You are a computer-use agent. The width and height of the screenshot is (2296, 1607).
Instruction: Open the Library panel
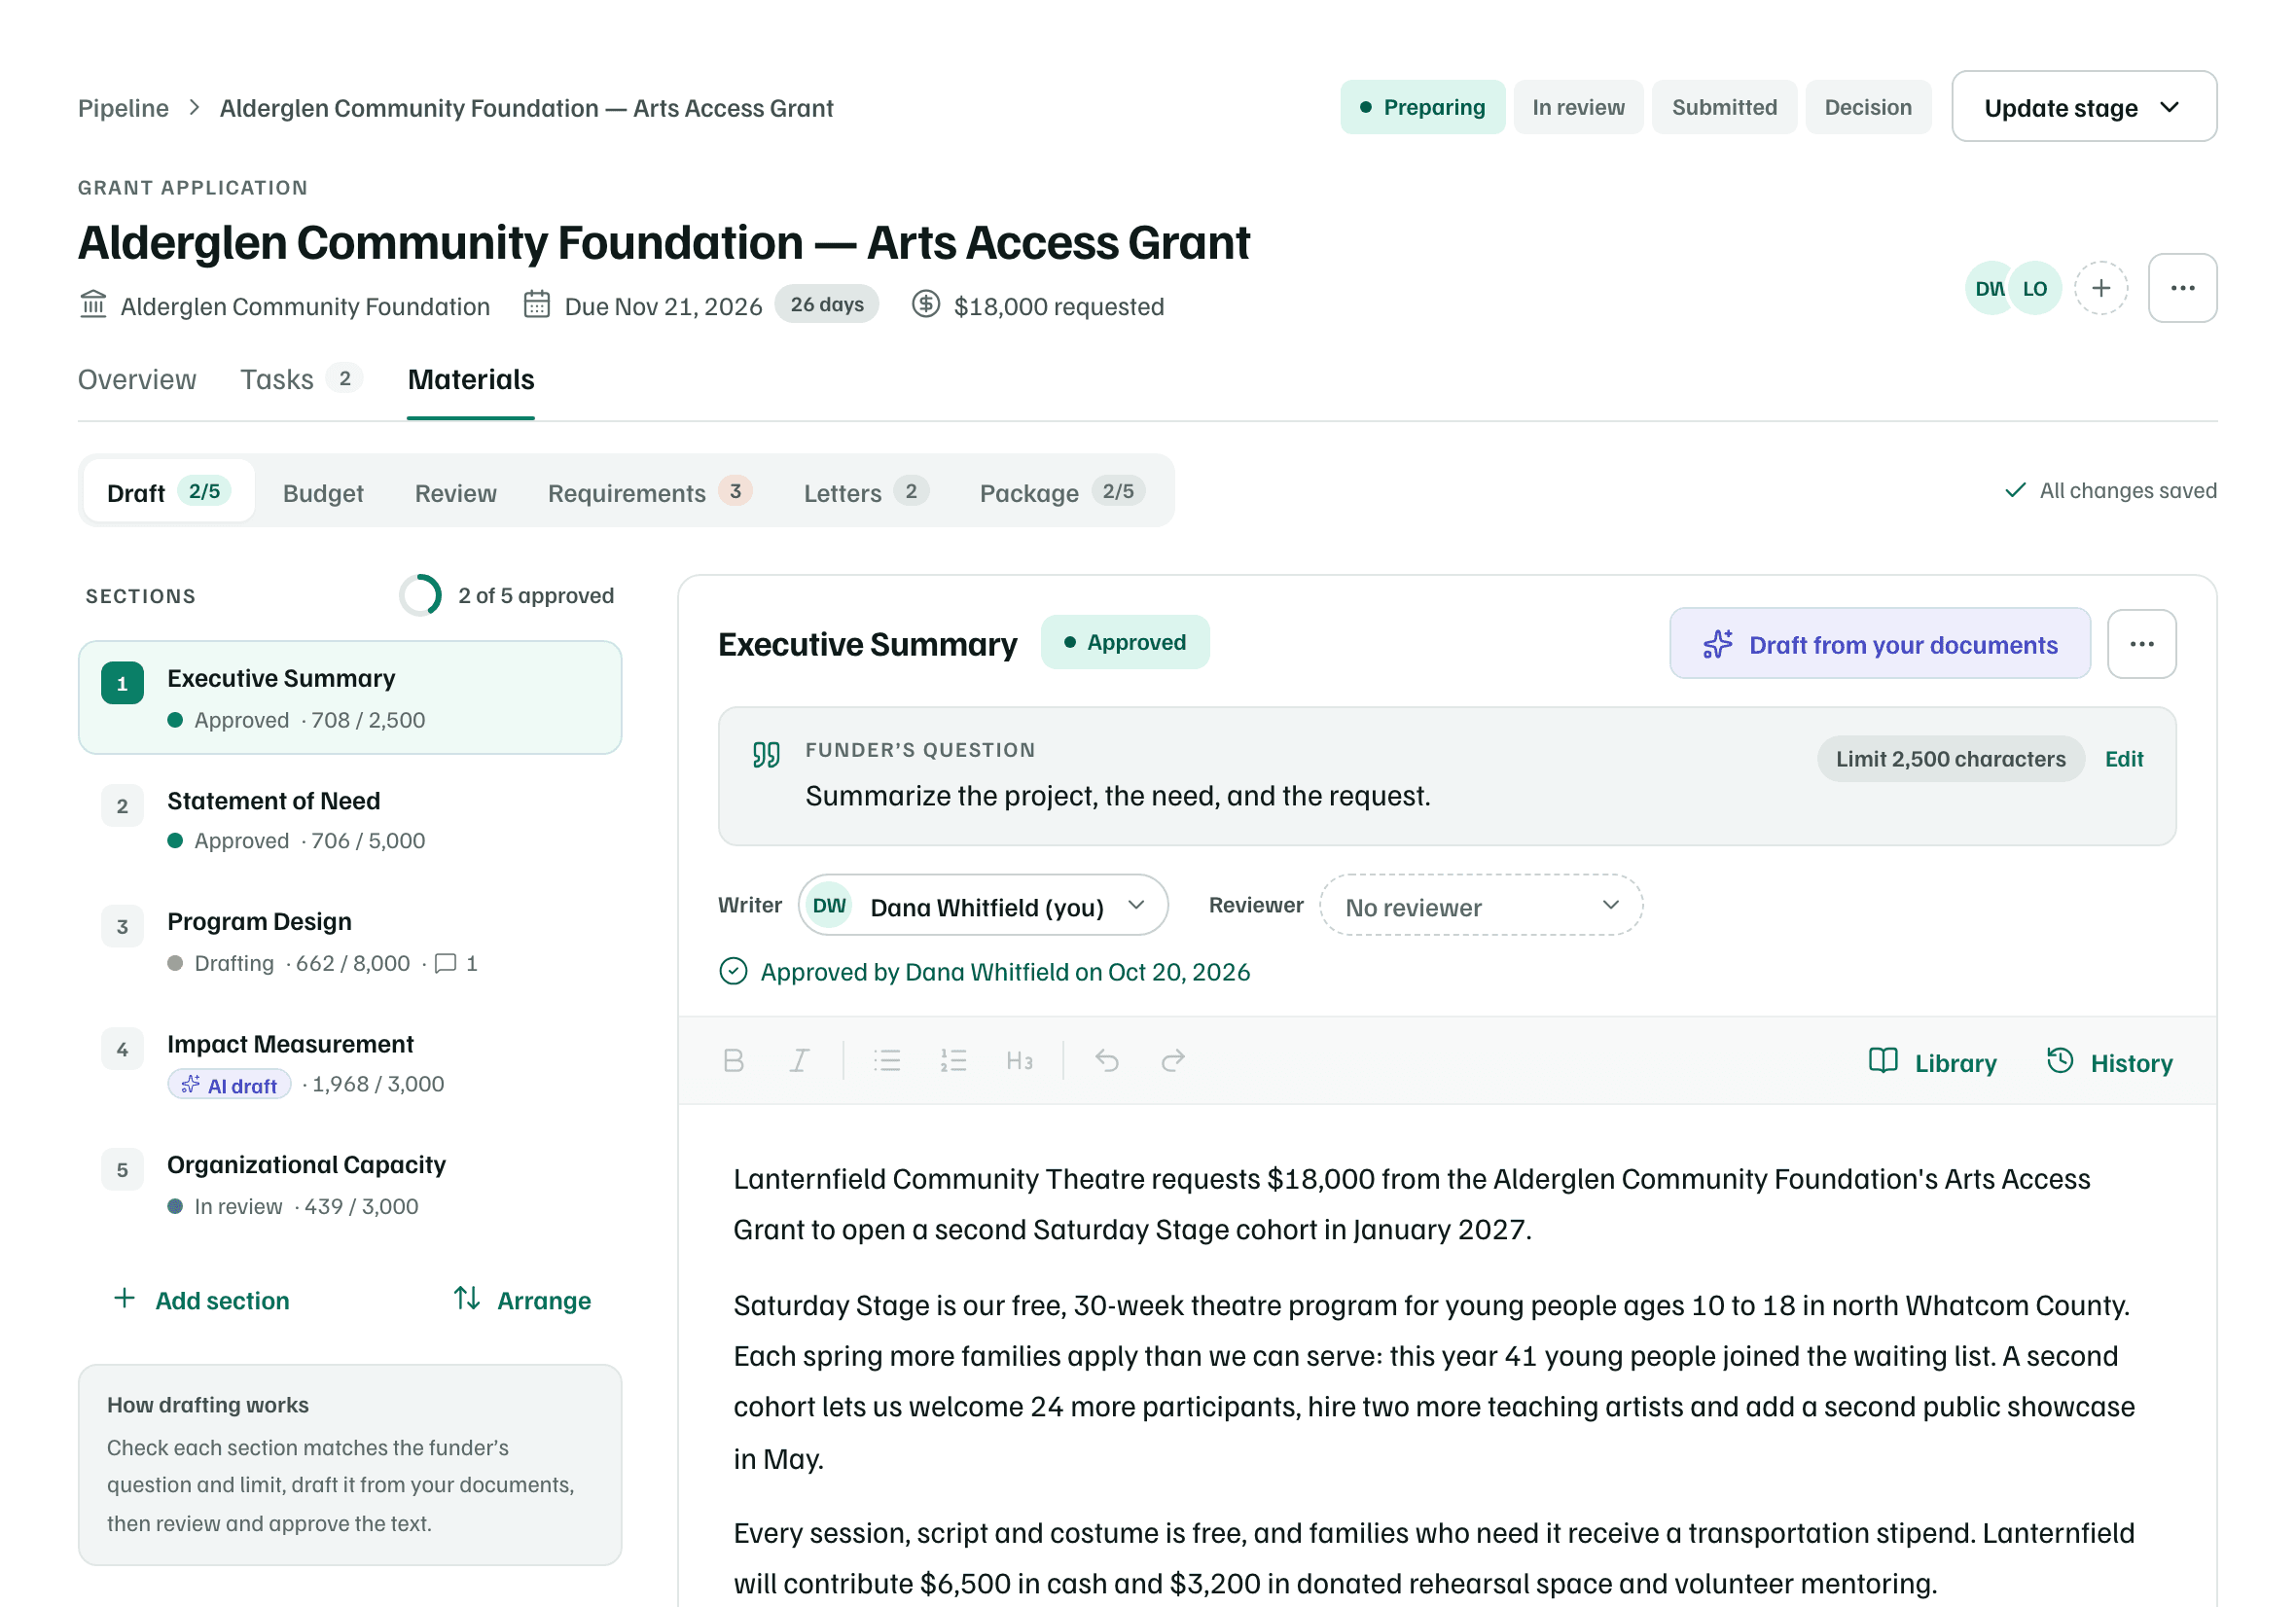1932,1062
